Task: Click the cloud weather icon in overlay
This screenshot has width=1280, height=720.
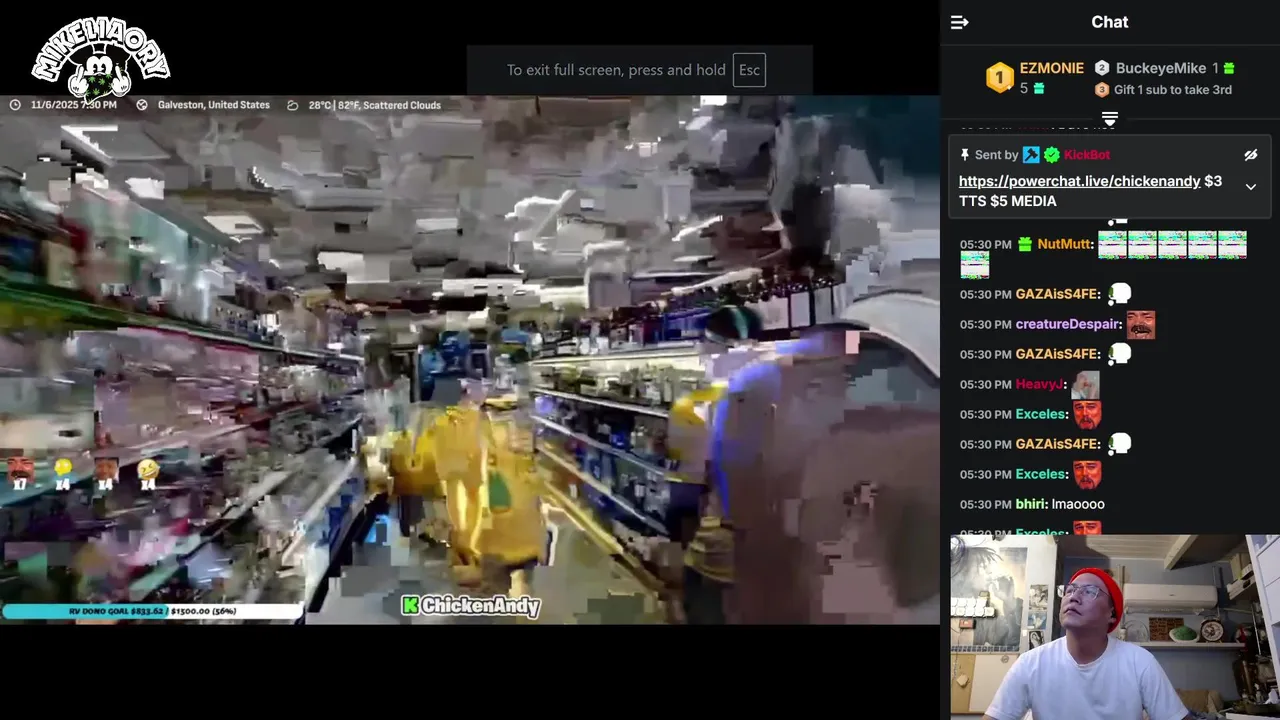Action: (292, 105)
